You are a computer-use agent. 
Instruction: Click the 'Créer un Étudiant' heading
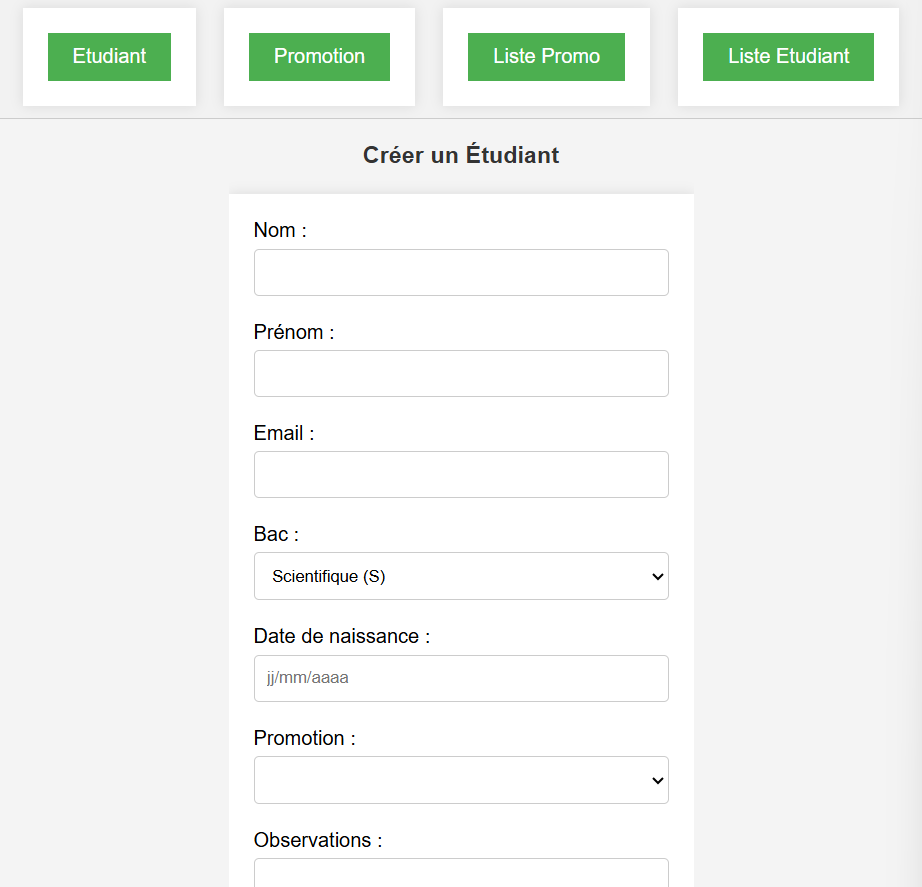[x=461, y=155]
